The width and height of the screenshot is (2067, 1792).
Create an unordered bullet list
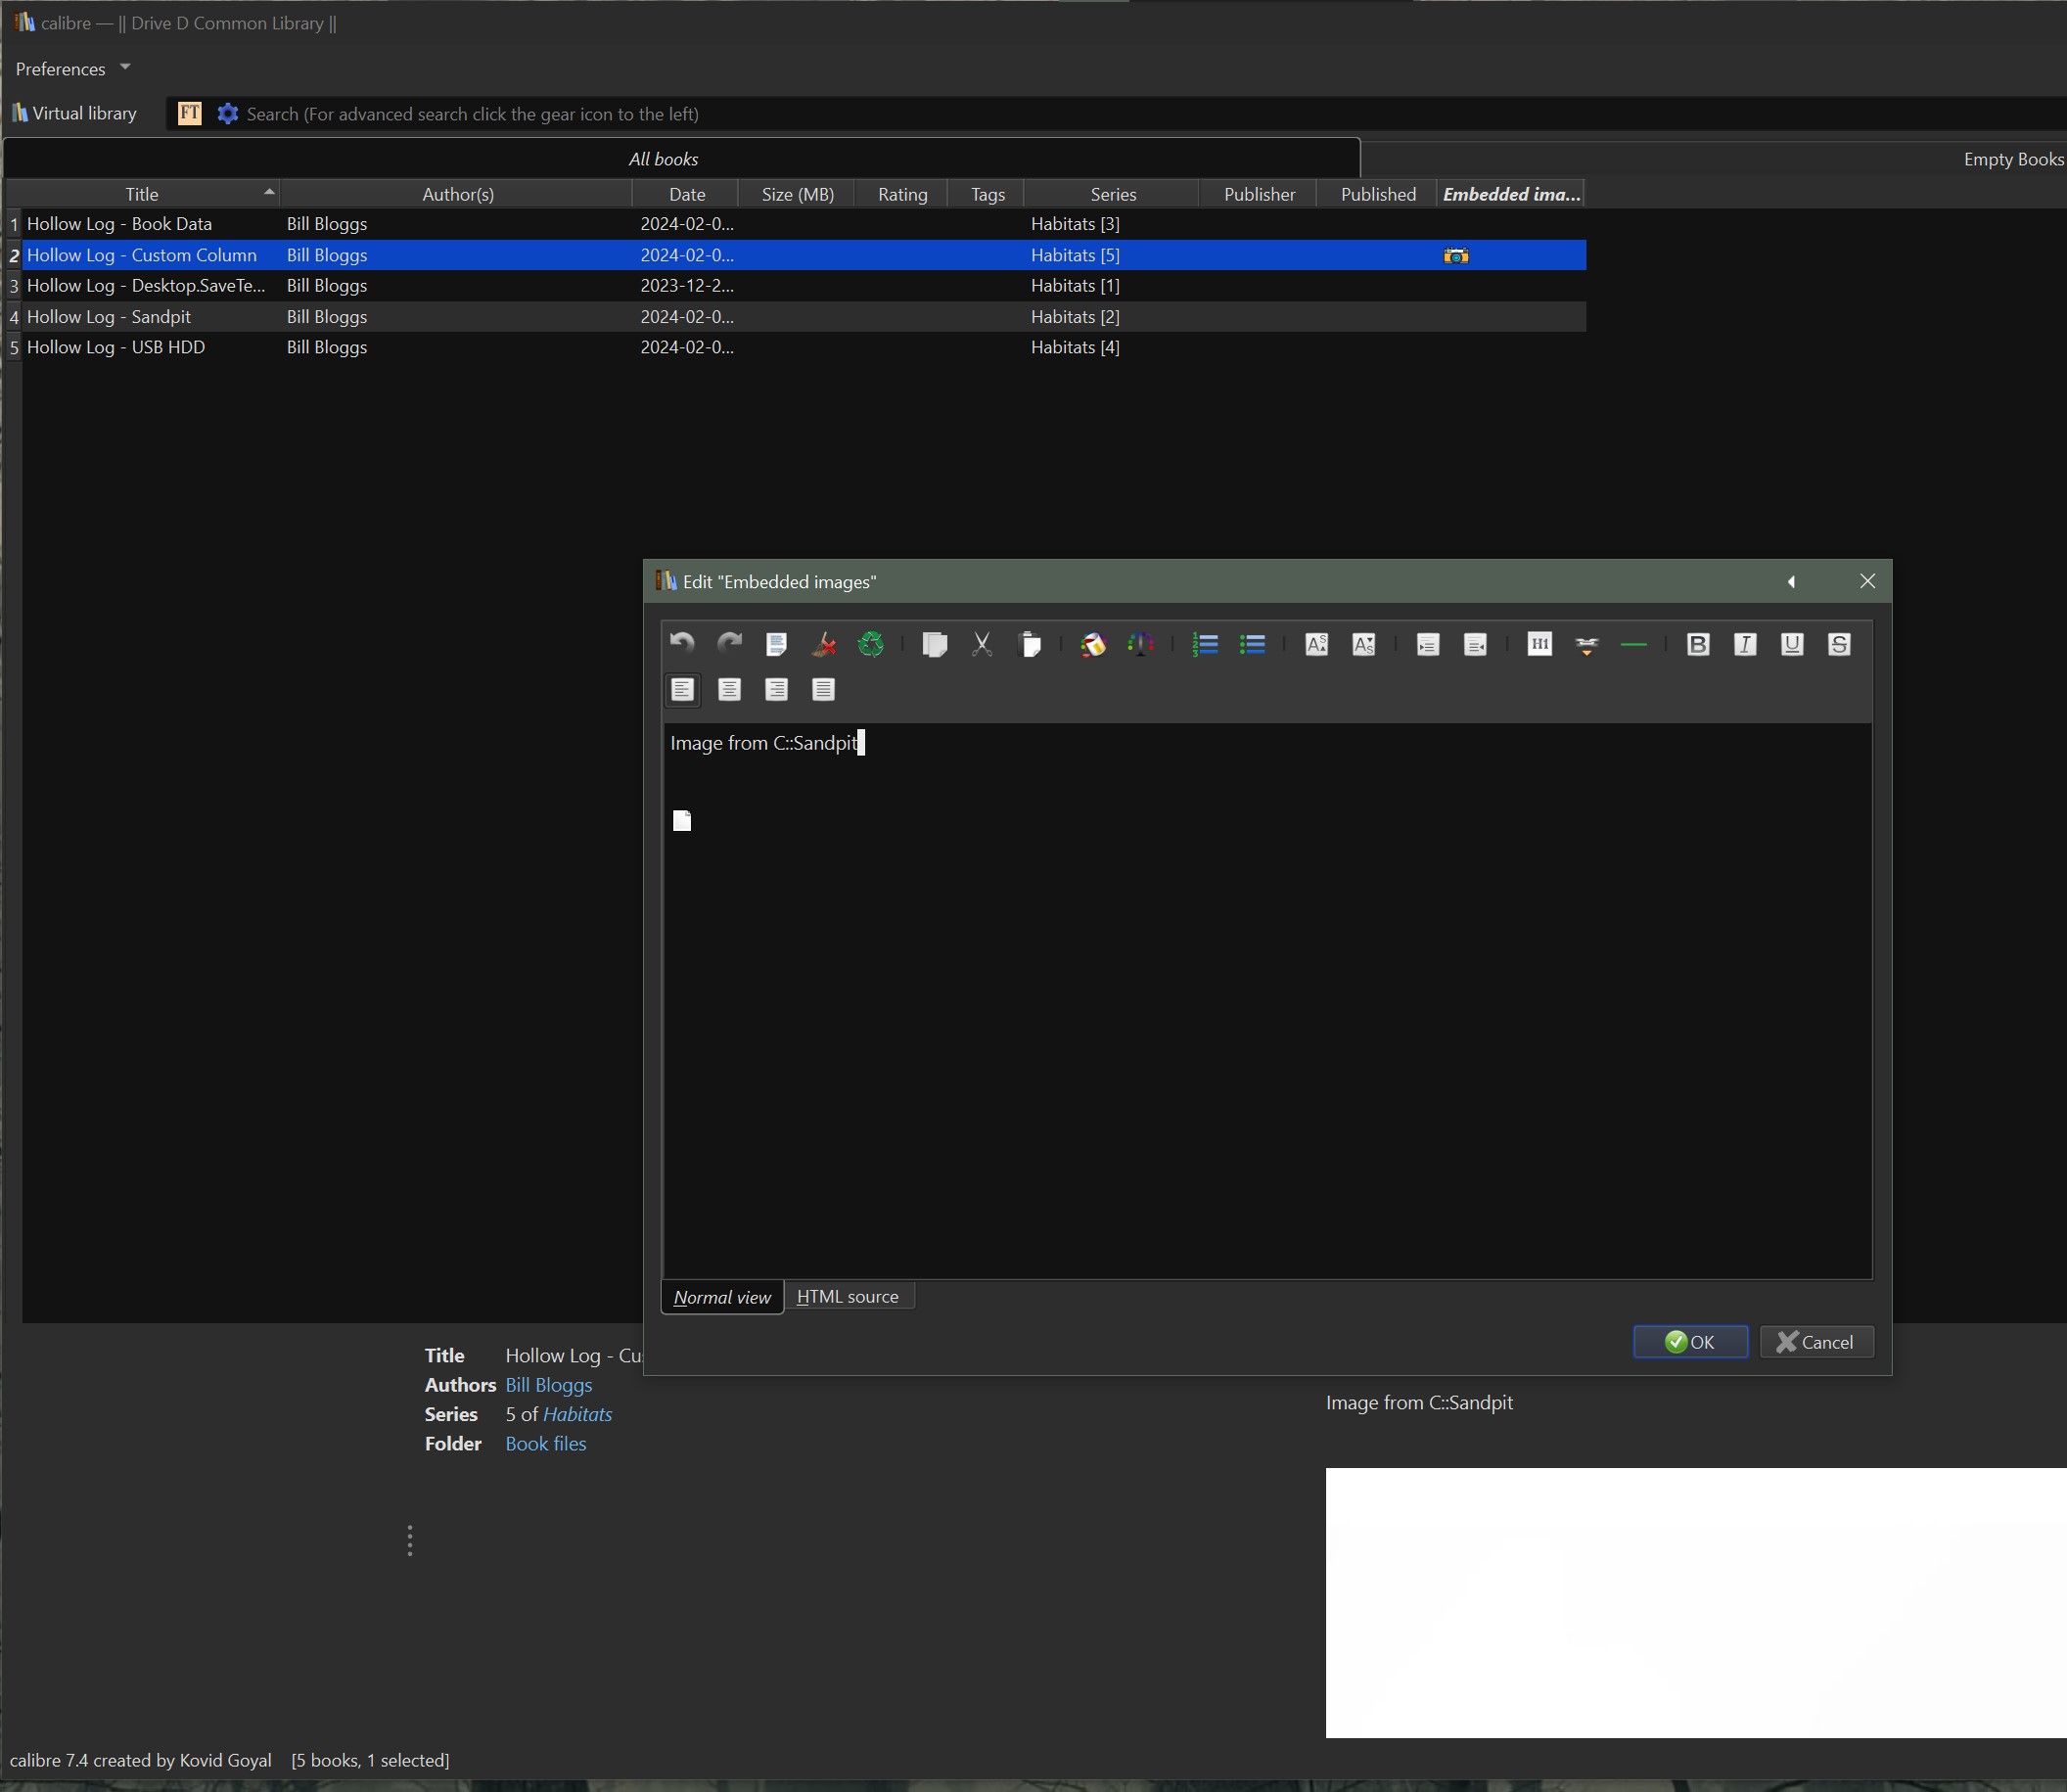click(x=1252, y=644)
